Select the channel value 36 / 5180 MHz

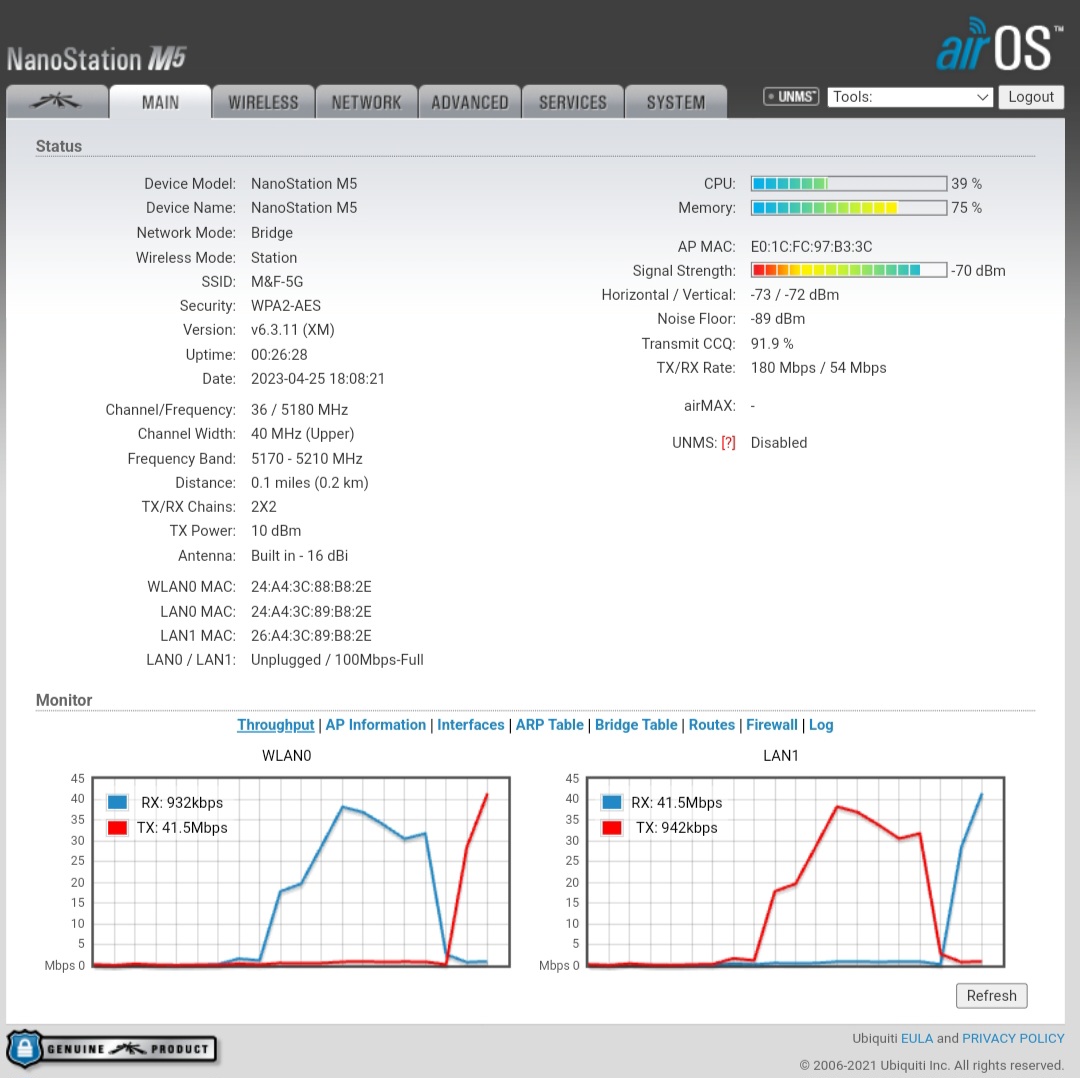[x=299, y=410]
